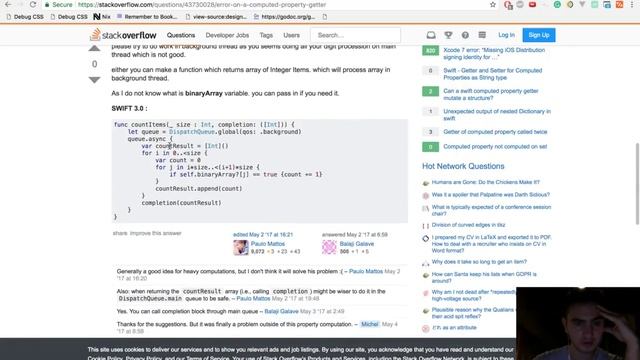Open Chrome menu with three dots

(x=632, y=5)
